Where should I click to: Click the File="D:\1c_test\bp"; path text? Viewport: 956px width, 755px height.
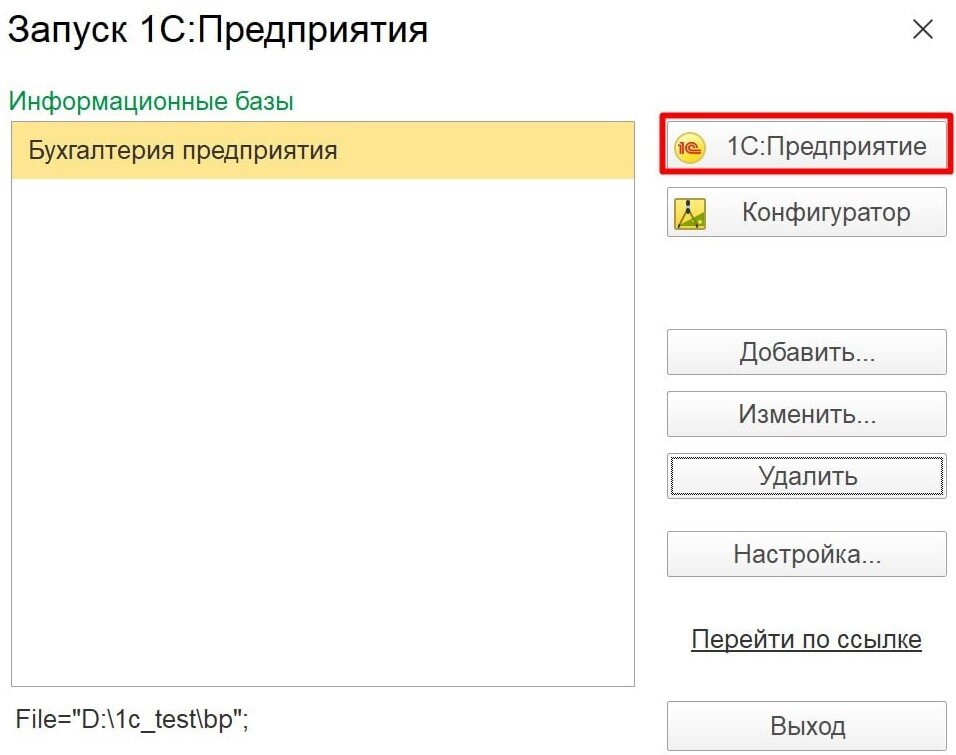click(x=132, y=719)
